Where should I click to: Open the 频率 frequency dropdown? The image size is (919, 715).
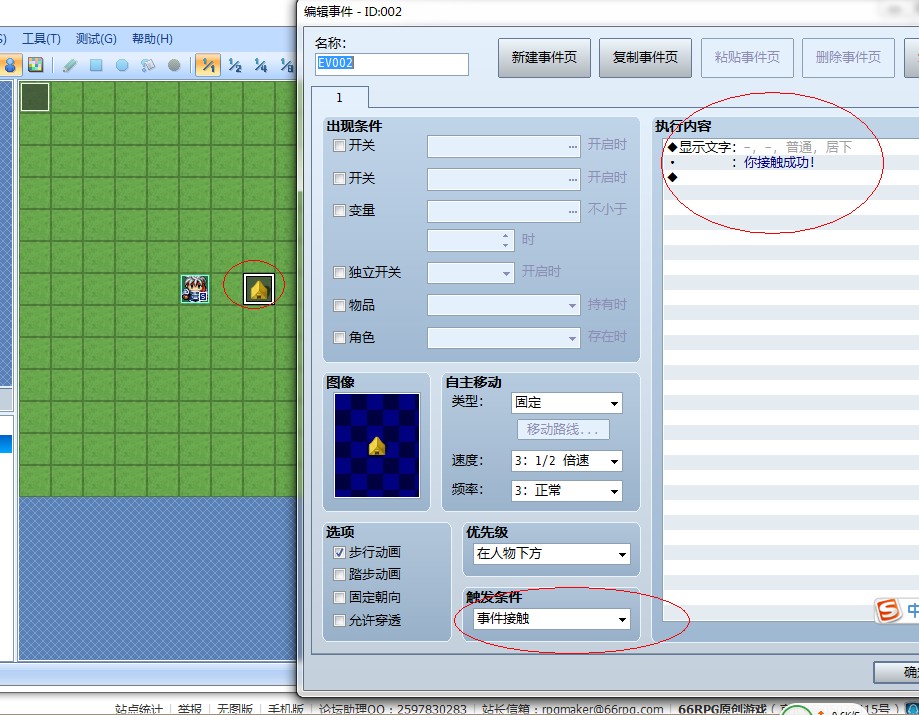[x=566, y=491]
